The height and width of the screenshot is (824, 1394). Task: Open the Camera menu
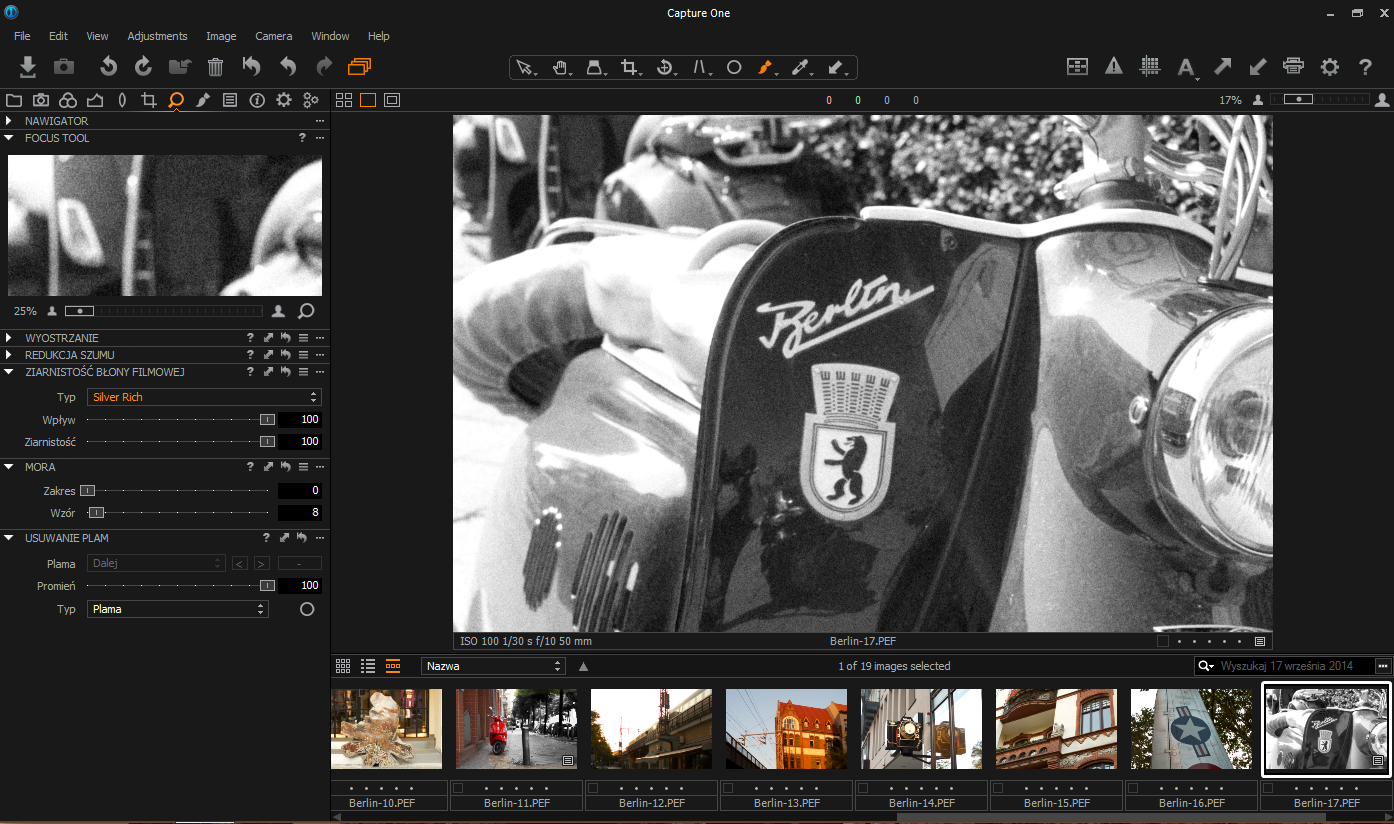click(x=274, y=36)
